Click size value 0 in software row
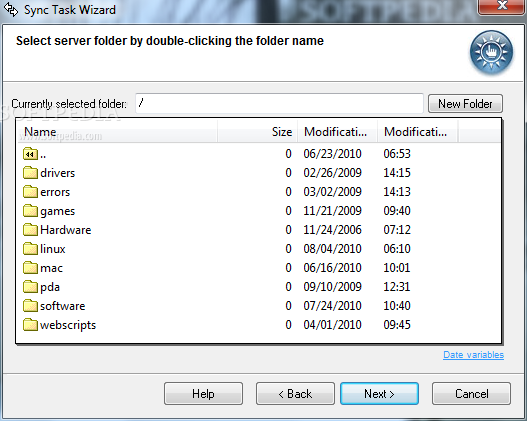This screenshot has height=421, width=527. [x=288, y=306]
